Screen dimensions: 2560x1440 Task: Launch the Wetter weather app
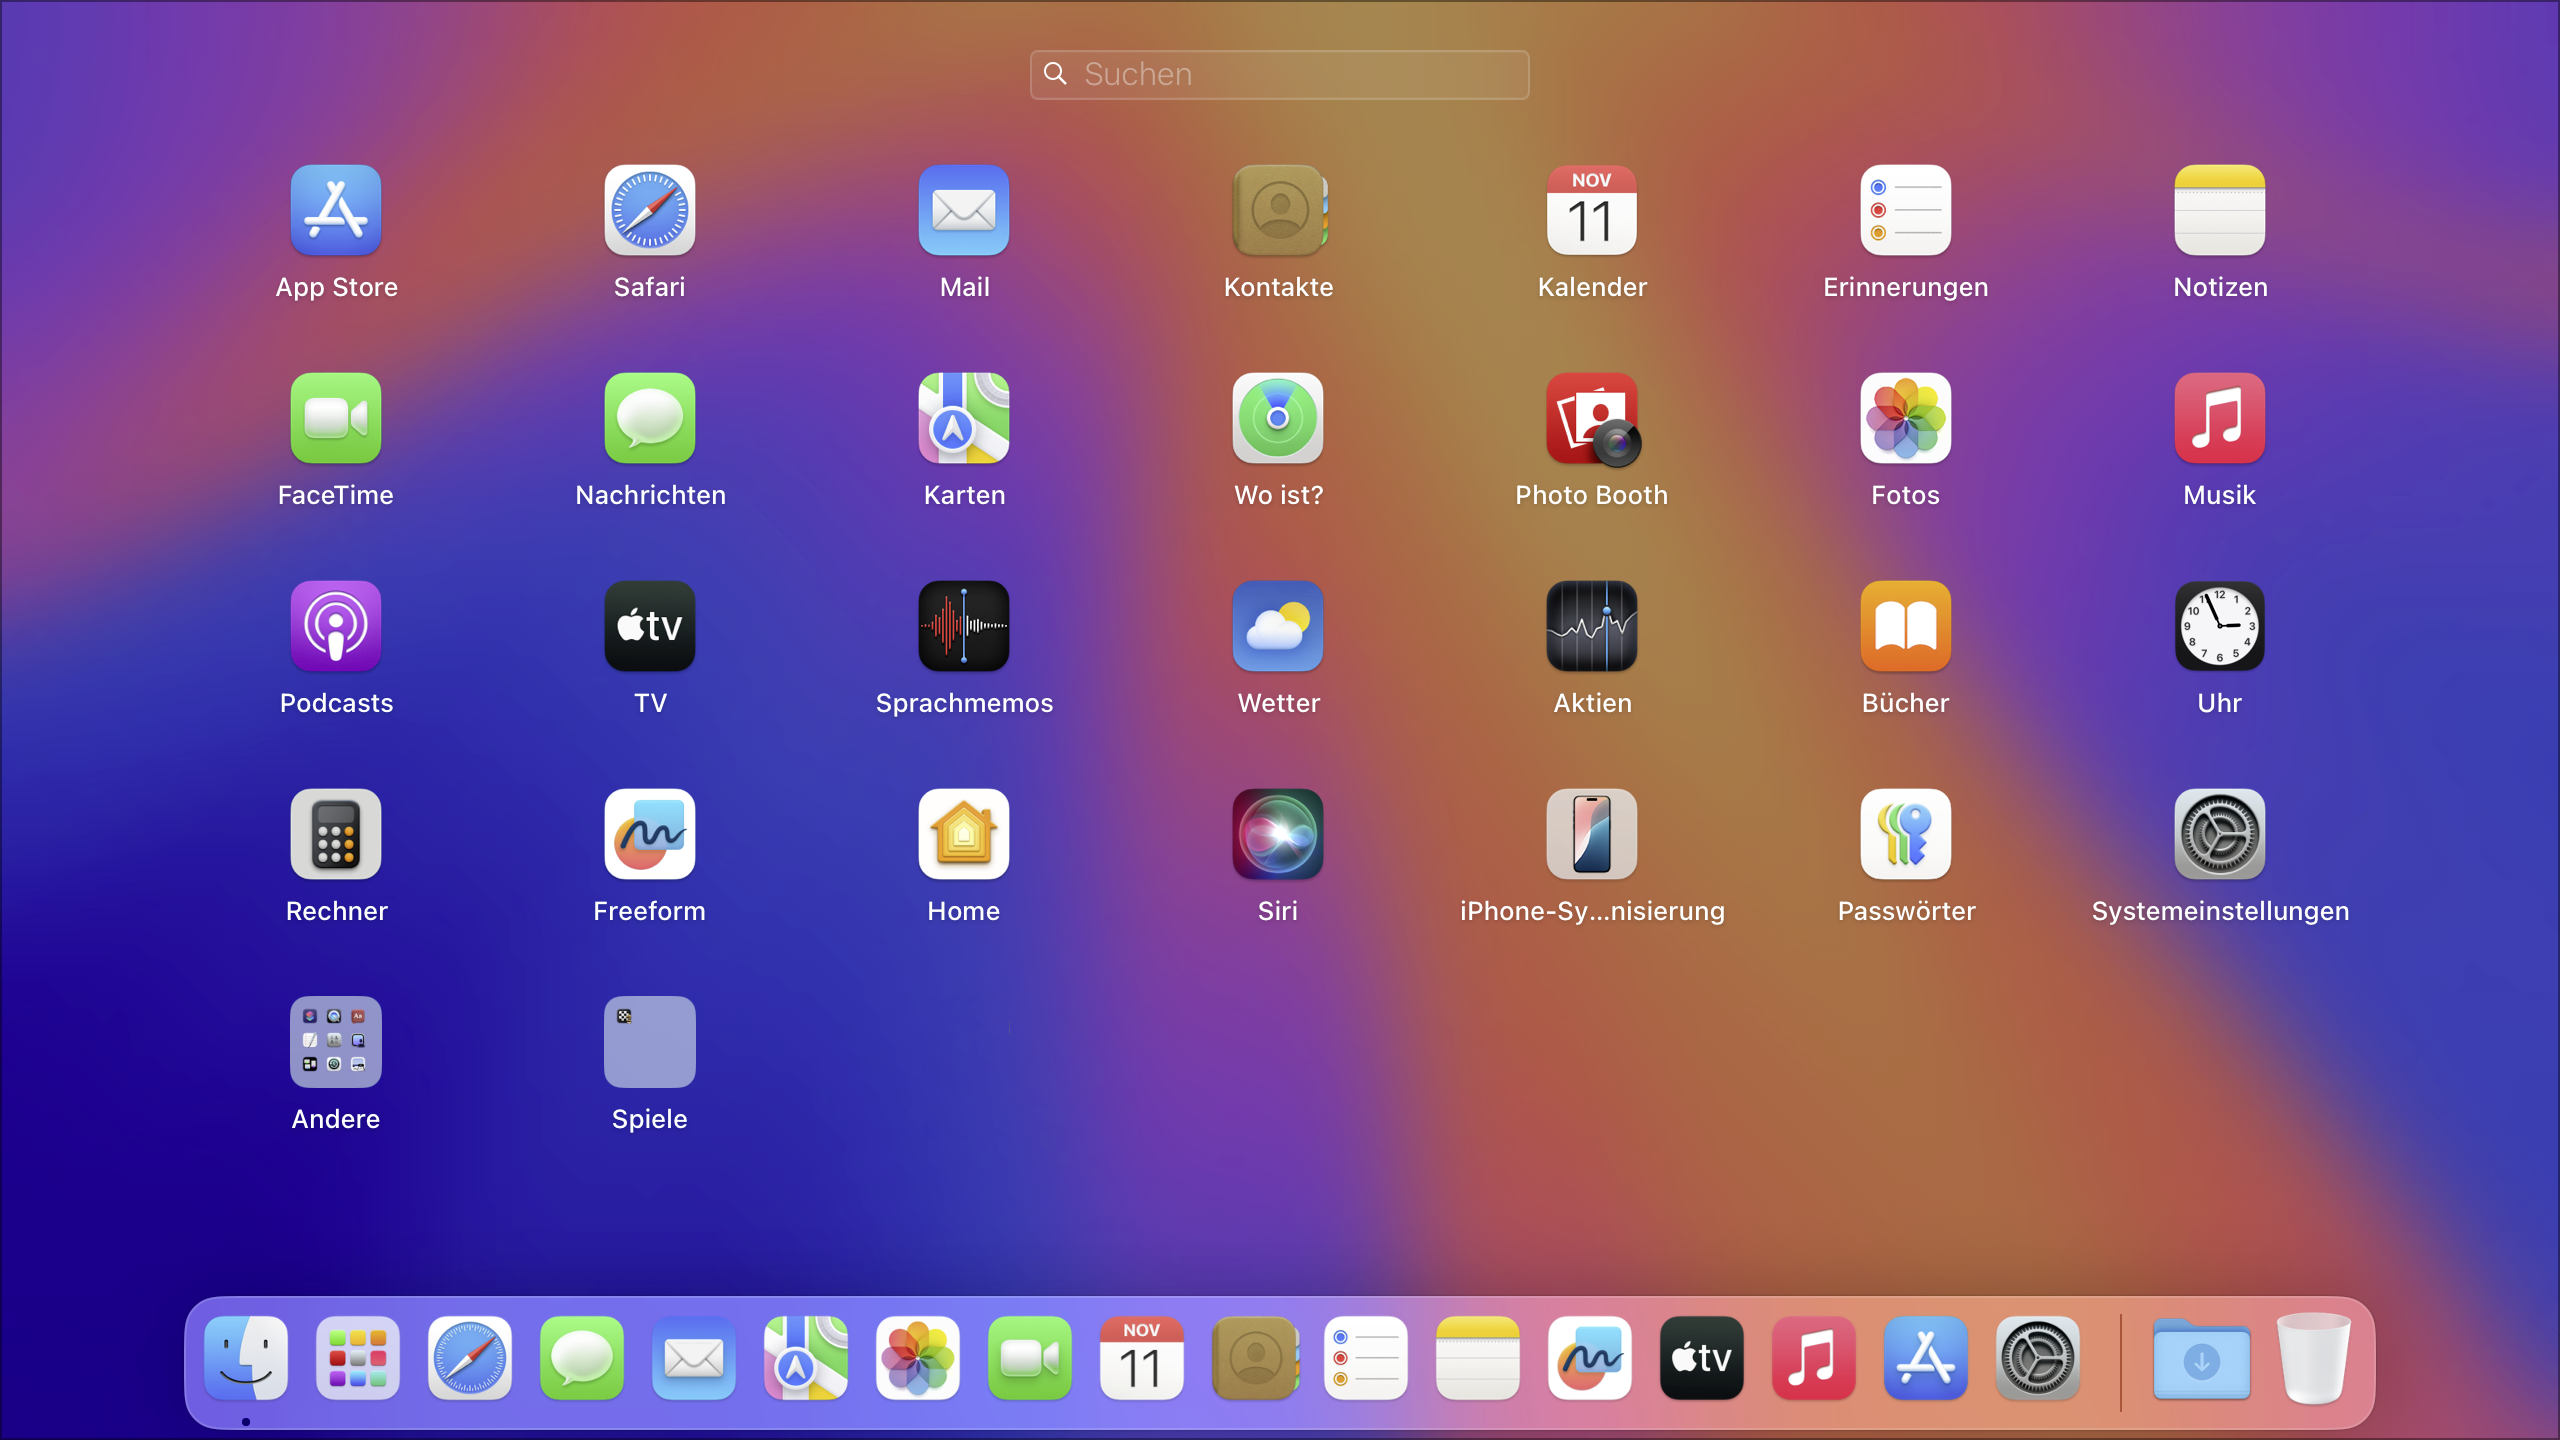pos(1278,627)
